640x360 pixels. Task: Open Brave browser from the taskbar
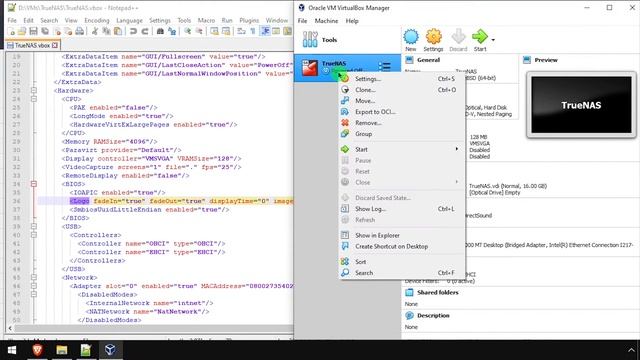click(x=38, y=350)
